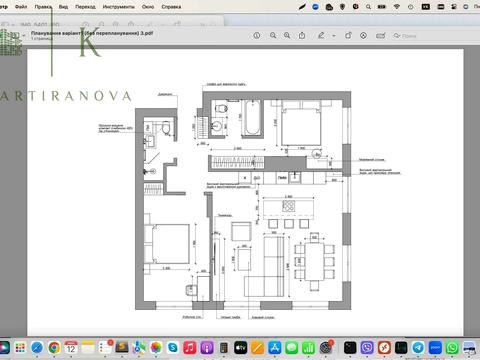Launch Google Chrome from the Dock
Screen dimensions: 480x360
coord(54,348)
